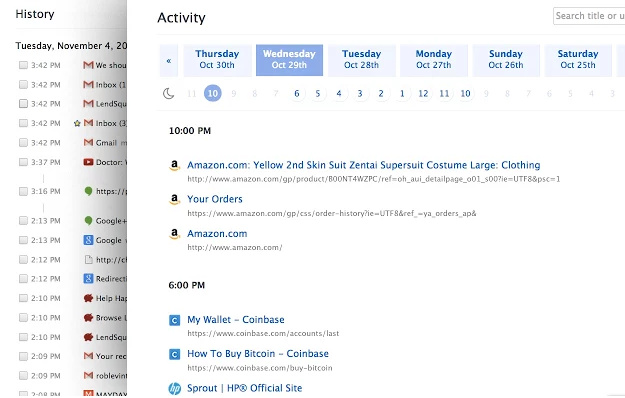Click the Amazon icon beside Amazon.com entry
This screenshot has width=625, height=398.
pos(174,234)
